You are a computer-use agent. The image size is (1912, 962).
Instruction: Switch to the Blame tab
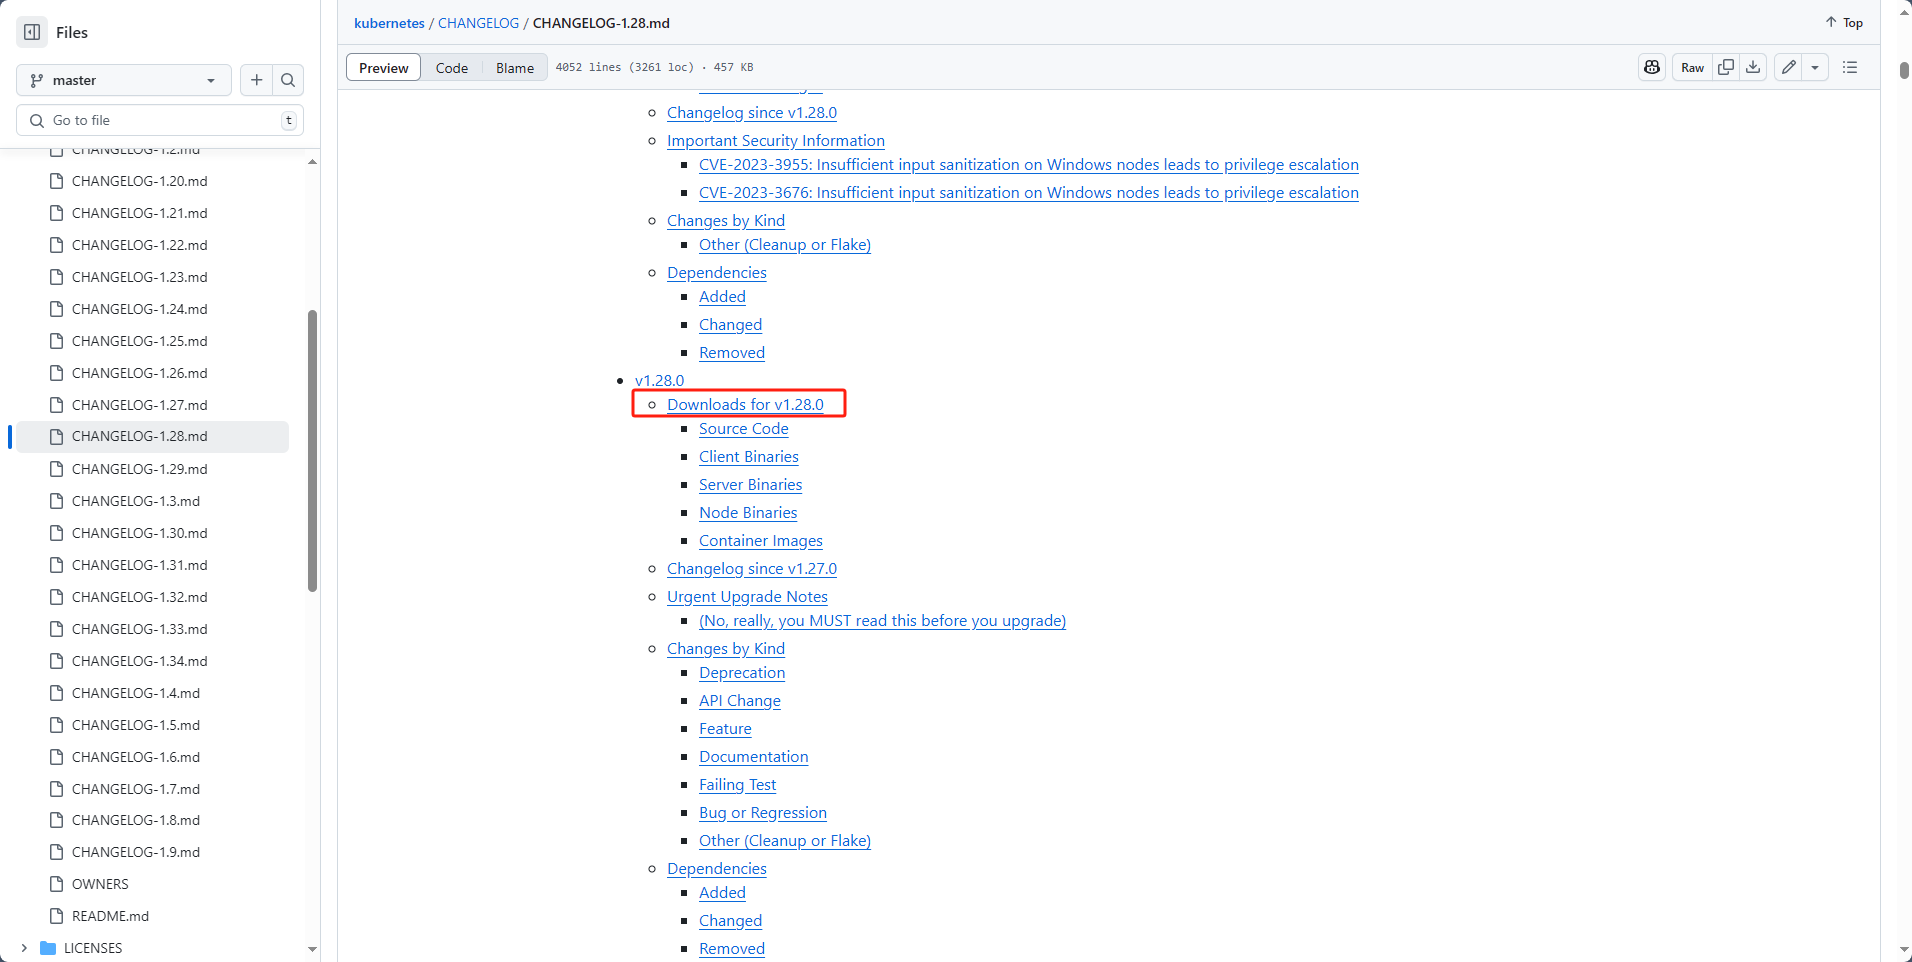[x=515, y=68]
